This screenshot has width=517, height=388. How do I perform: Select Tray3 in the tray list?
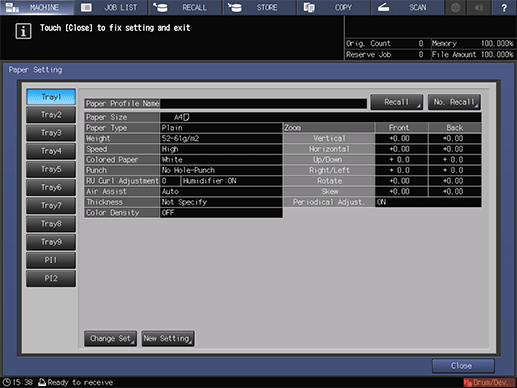pos(51,133)
